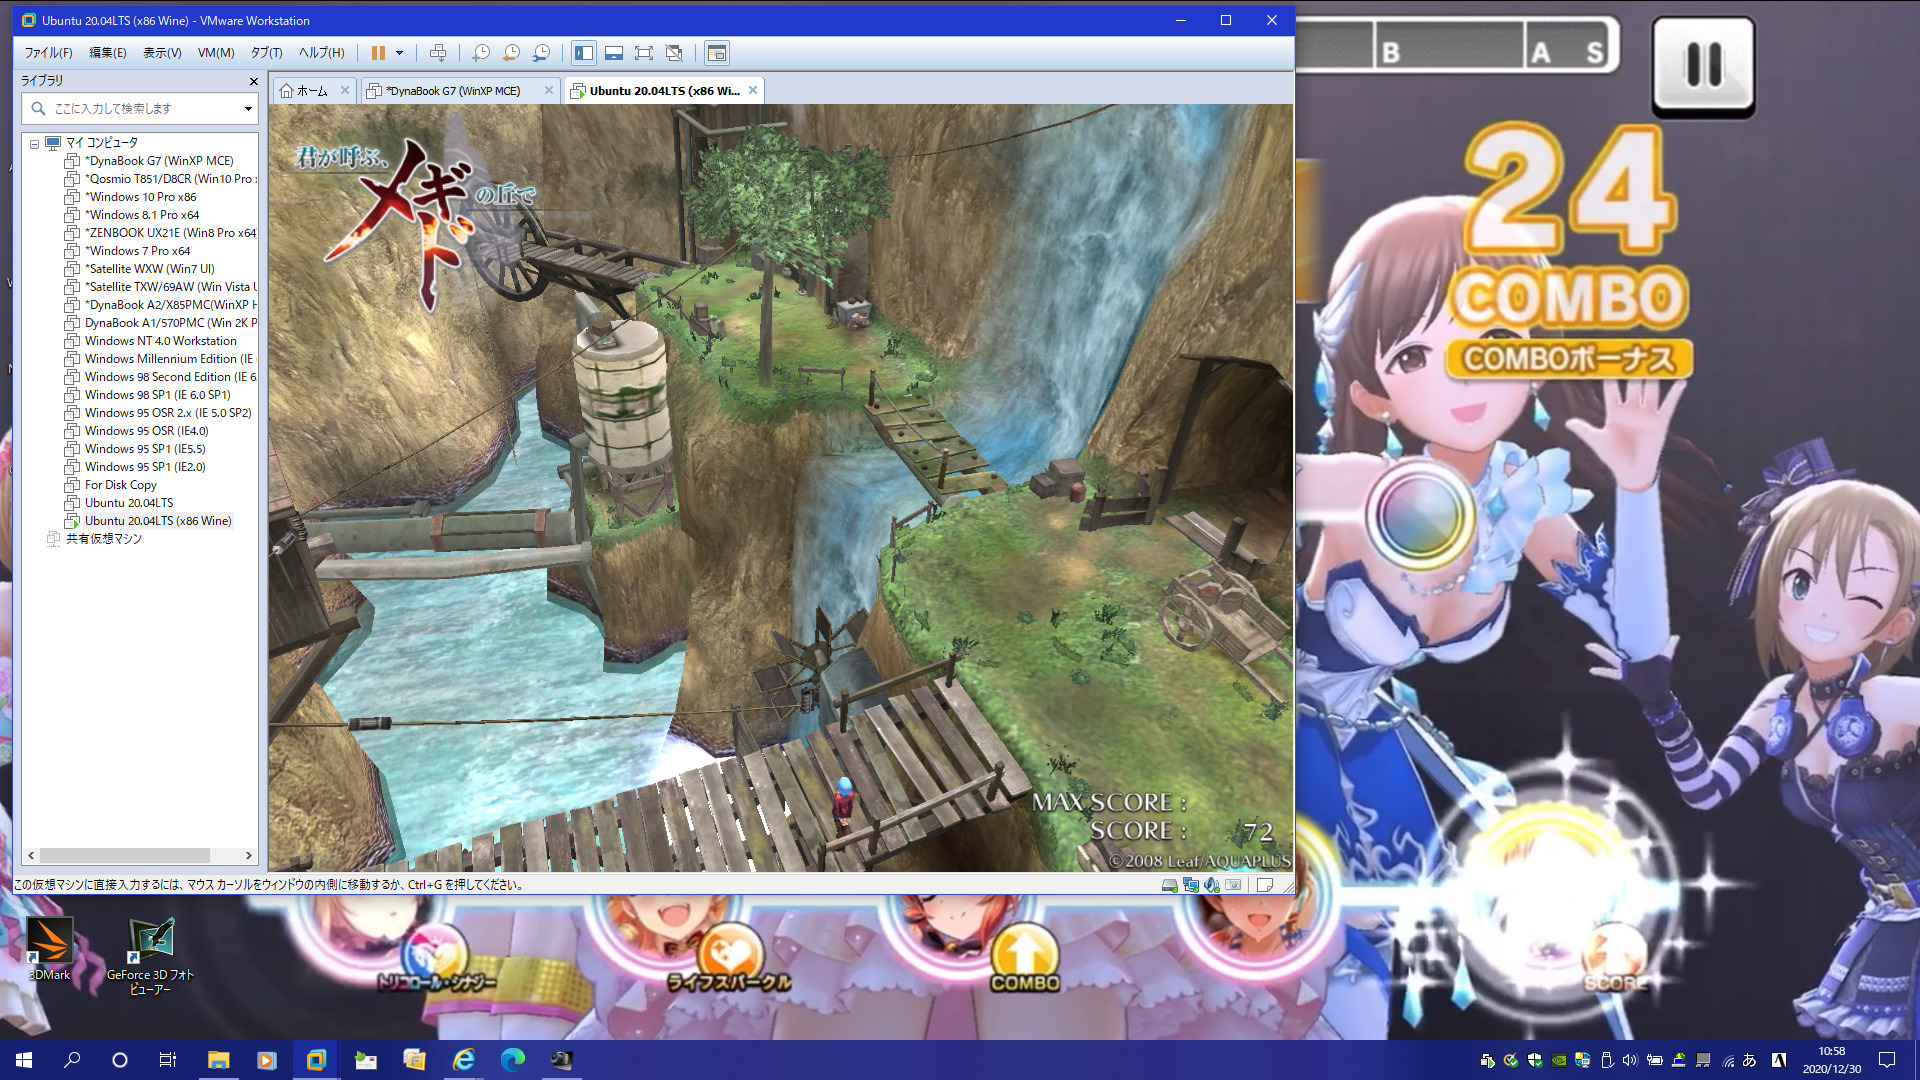Open Task View on the taskbar
This screenshot has height=1080, width=1920.
pyautogui.click(x=168, y=1060)
